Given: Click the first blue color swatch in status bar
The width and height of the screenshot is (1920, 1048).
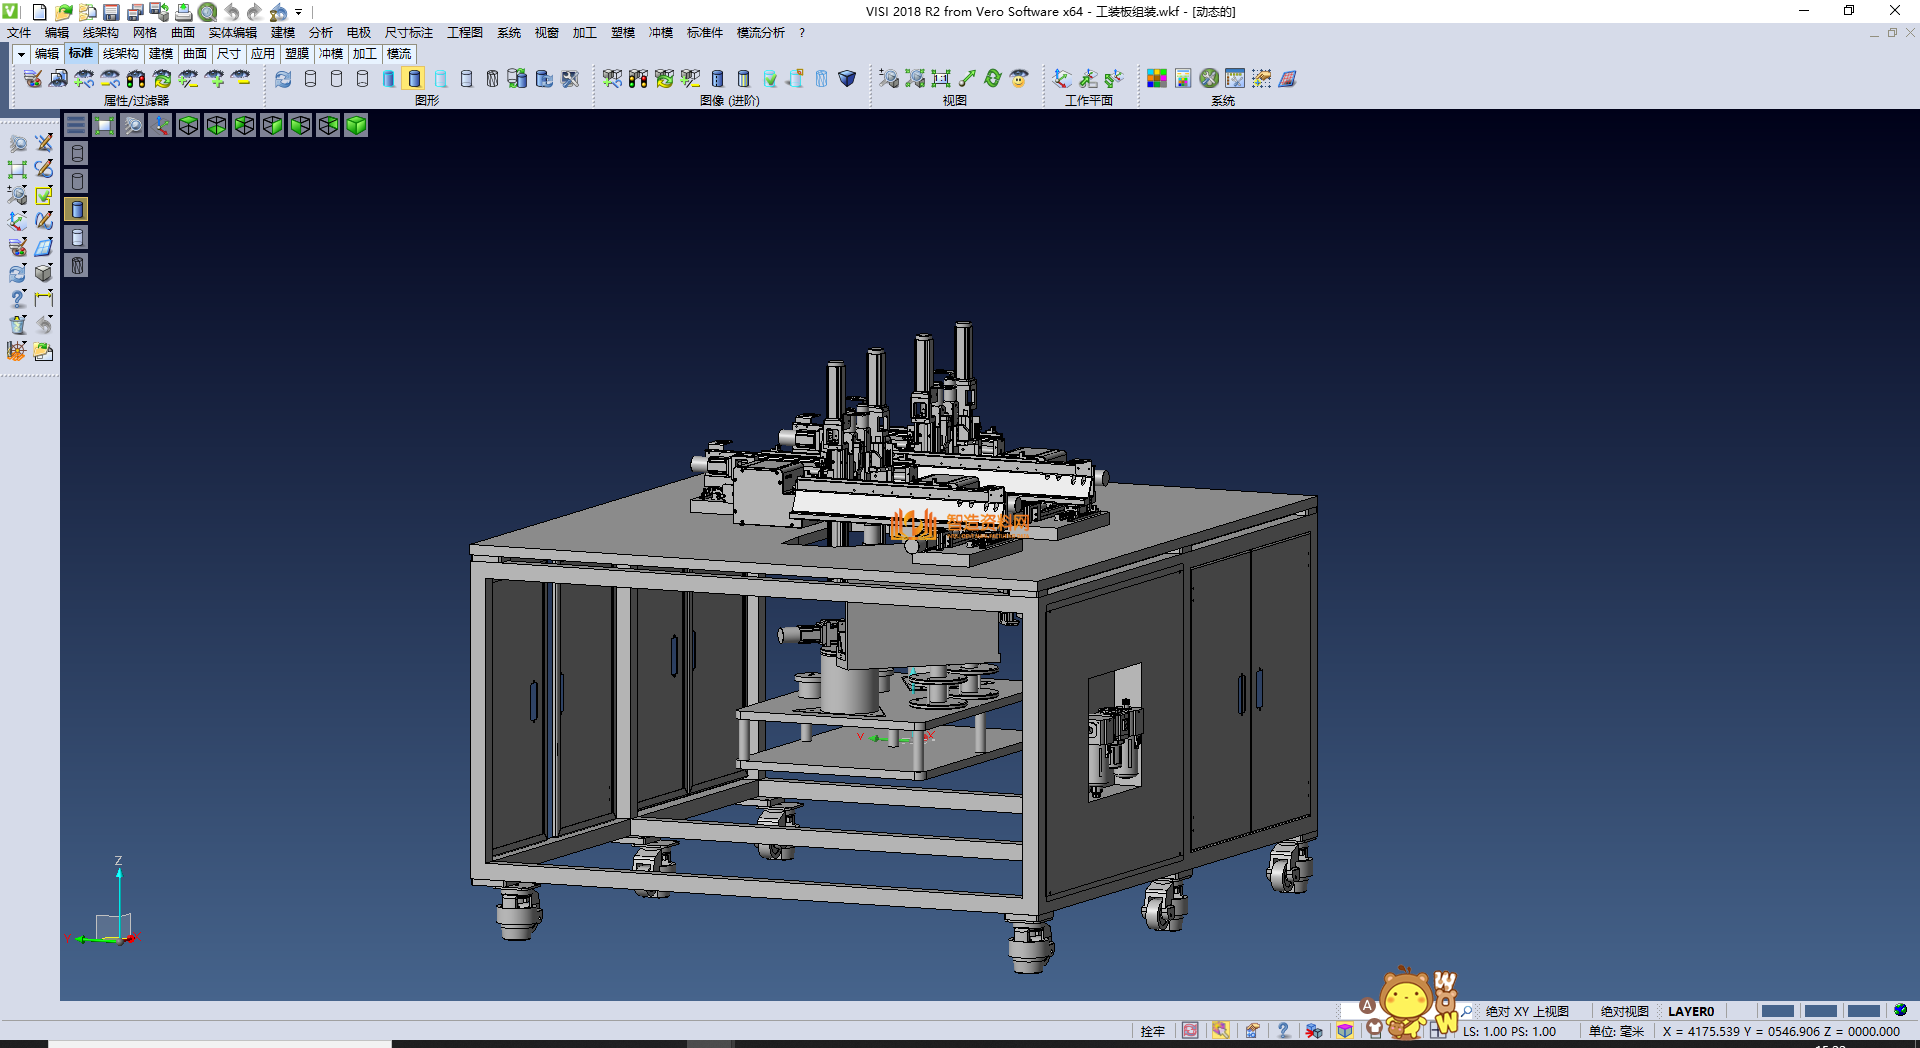Looking at the screenshot, I should (1777, 1011).
